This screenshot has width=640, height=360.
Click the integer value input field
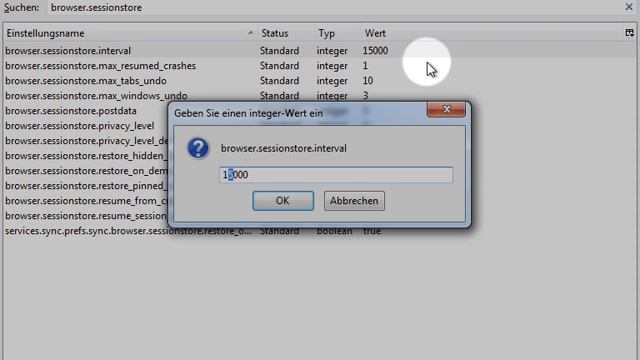coord(336,175)
